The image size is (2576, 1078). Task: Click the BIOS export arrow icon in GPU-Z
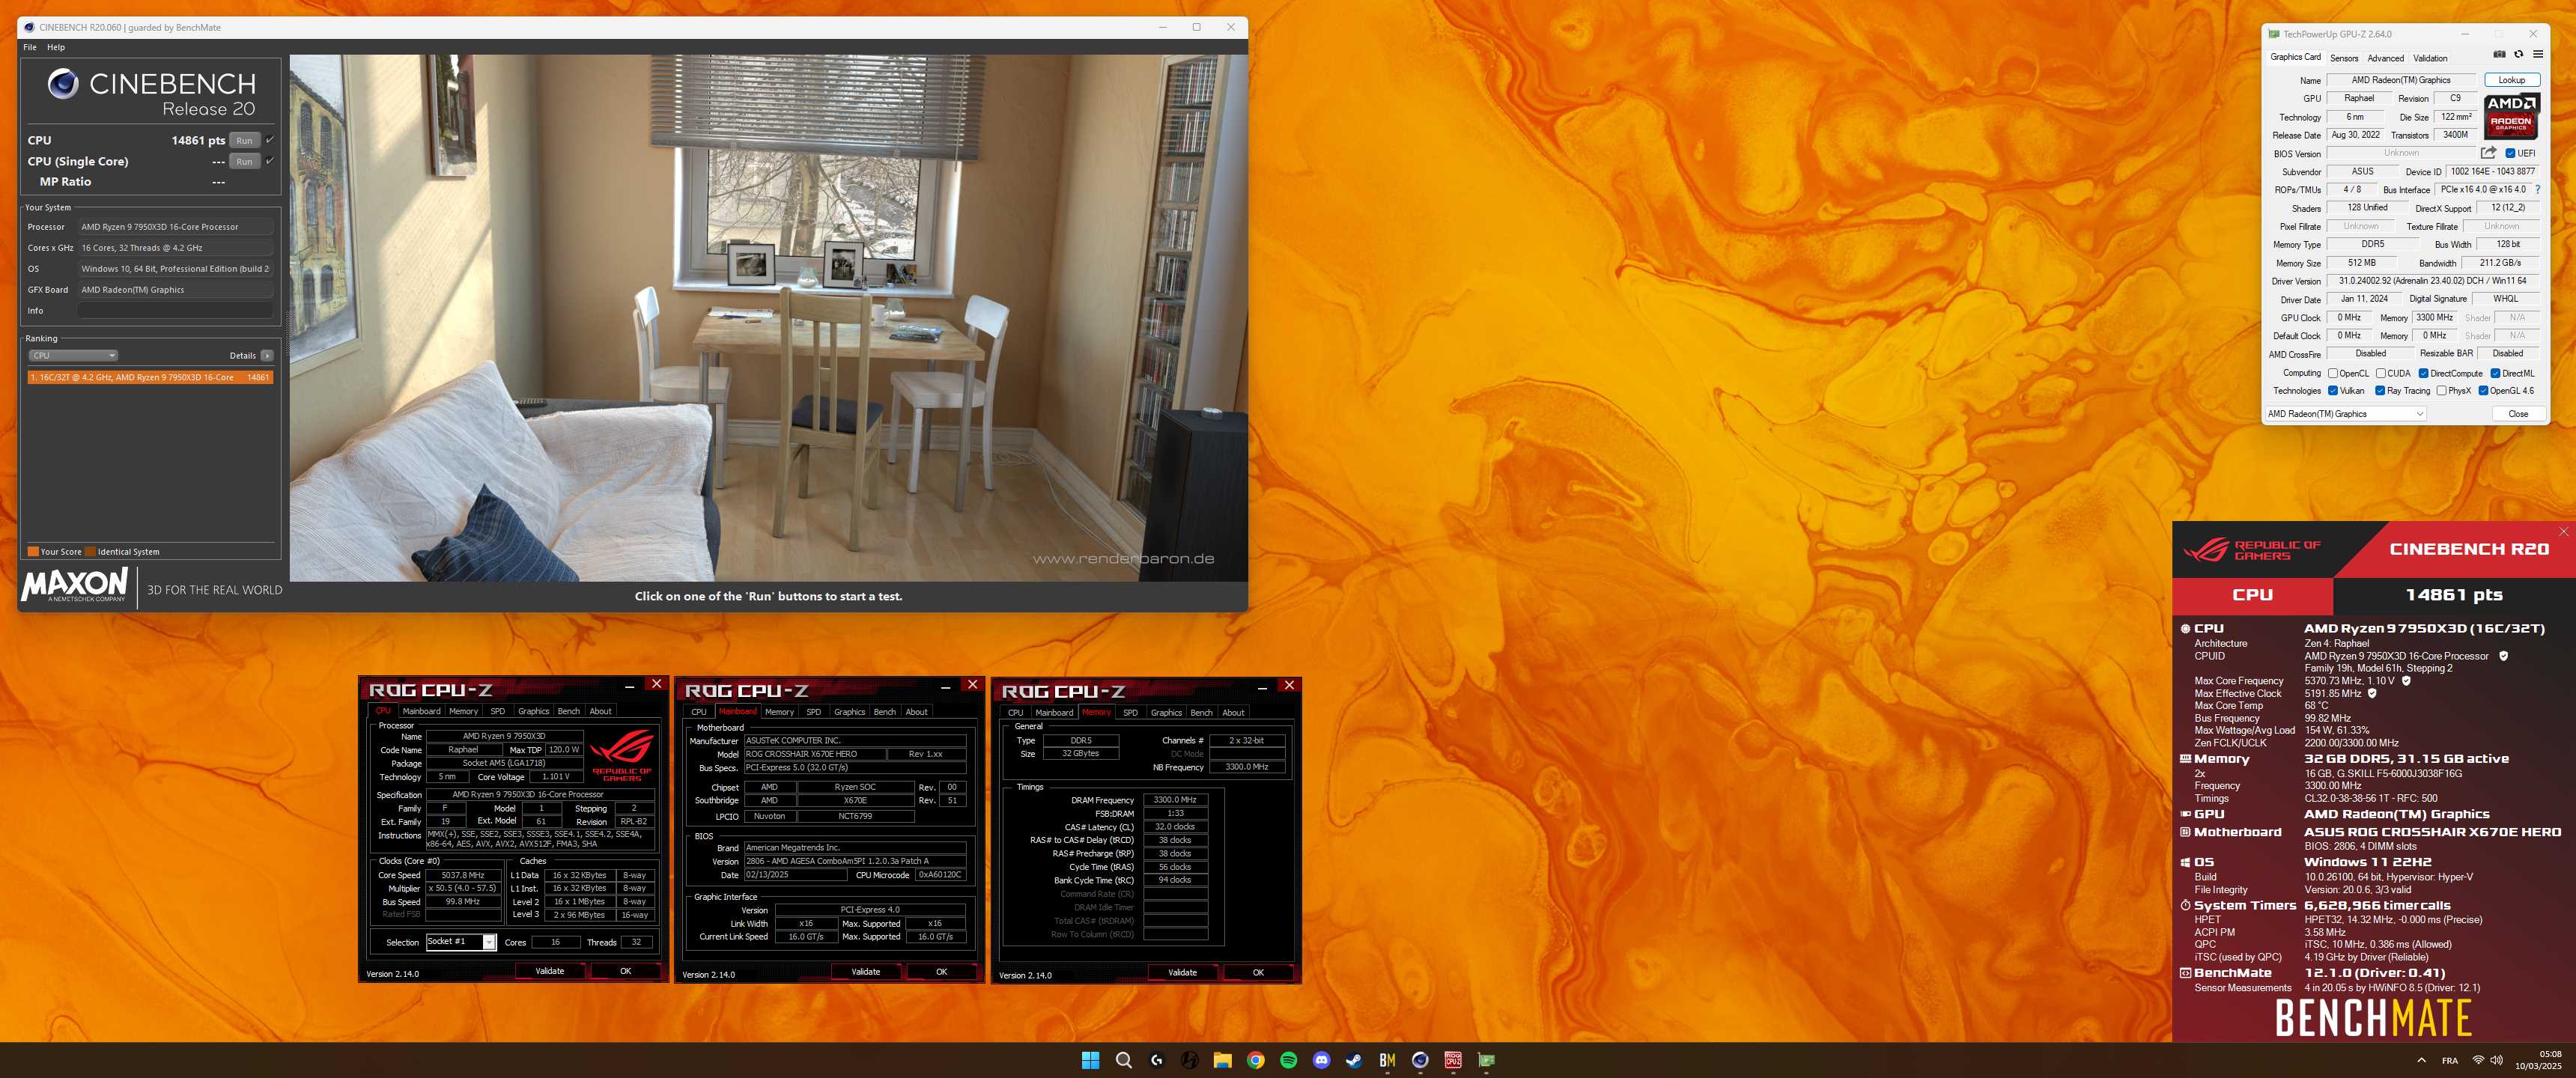[2489, 153]
